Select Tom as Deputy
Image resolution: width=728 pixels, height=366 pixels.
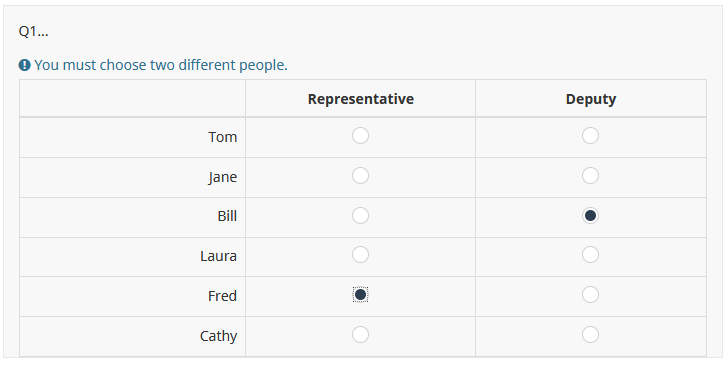[590, 136]
